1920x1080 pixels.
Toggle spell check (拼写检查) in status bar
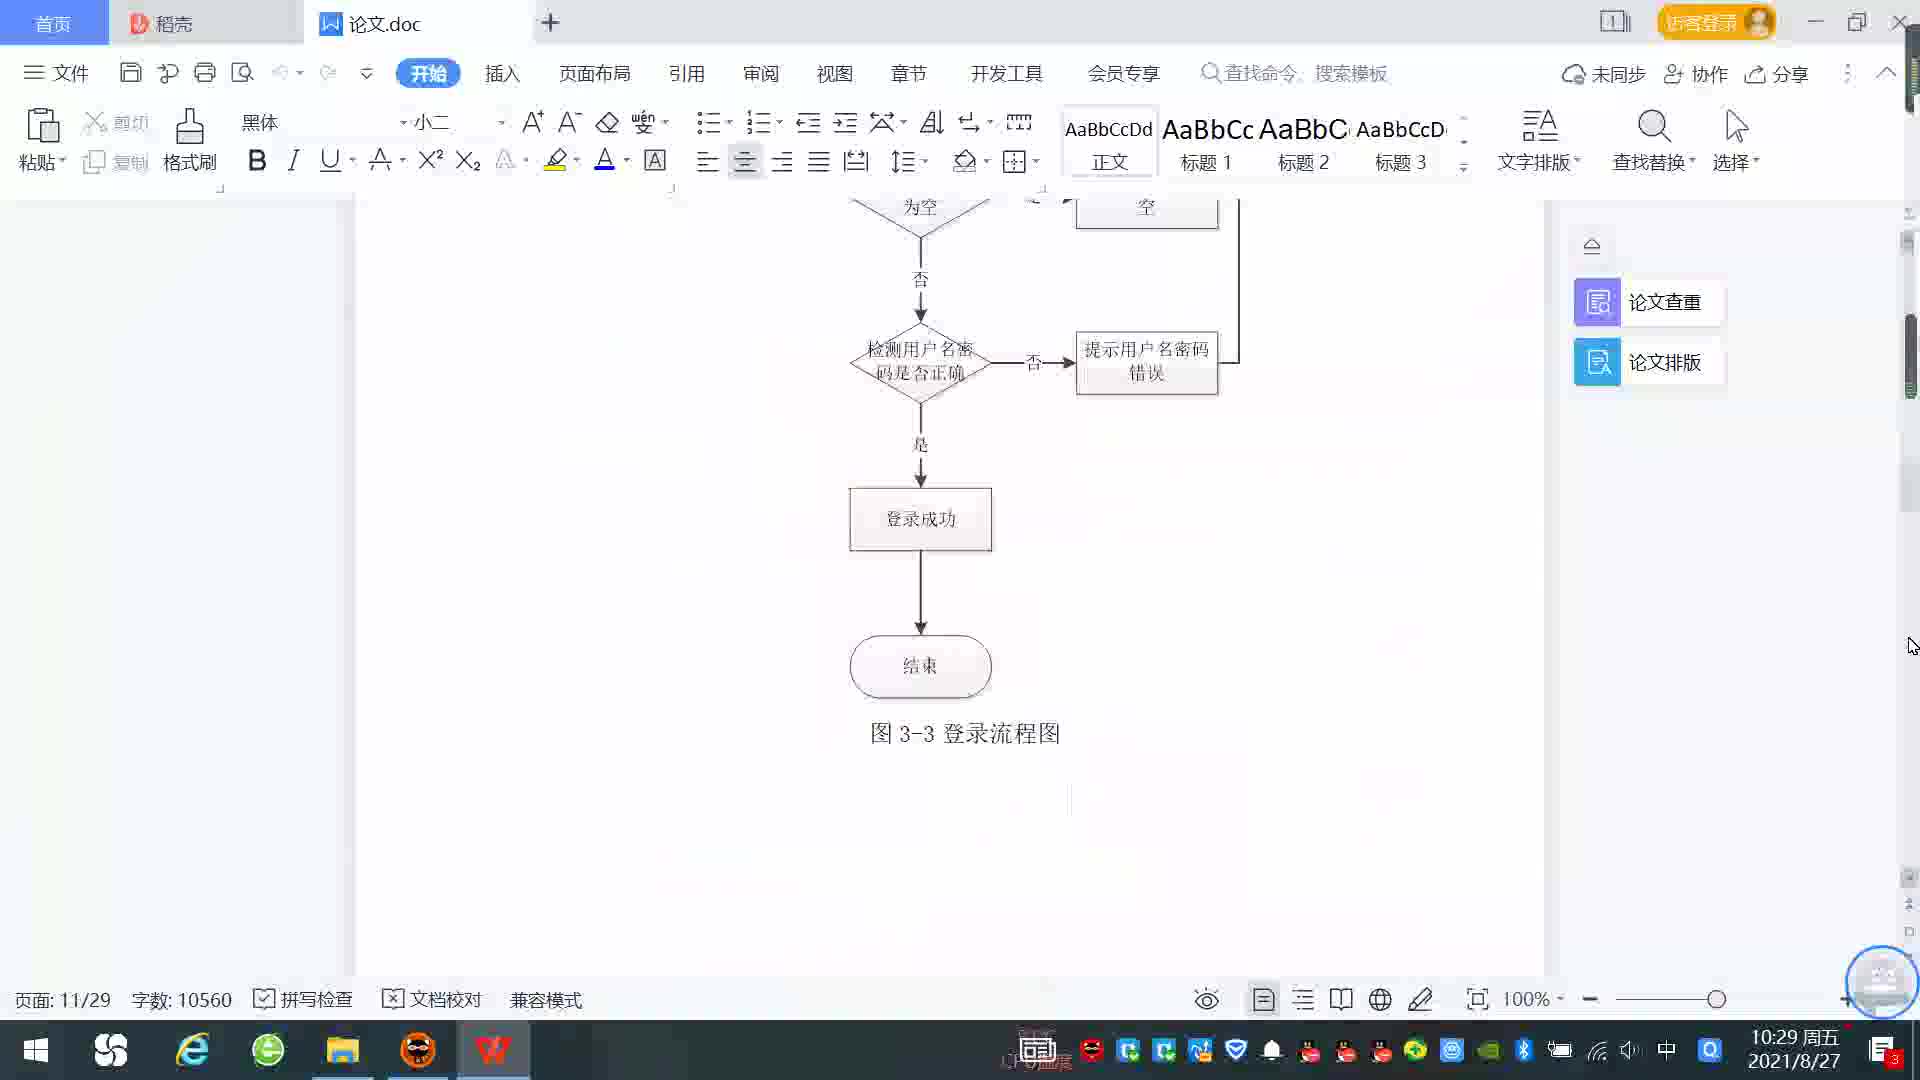pos(303,1000)
